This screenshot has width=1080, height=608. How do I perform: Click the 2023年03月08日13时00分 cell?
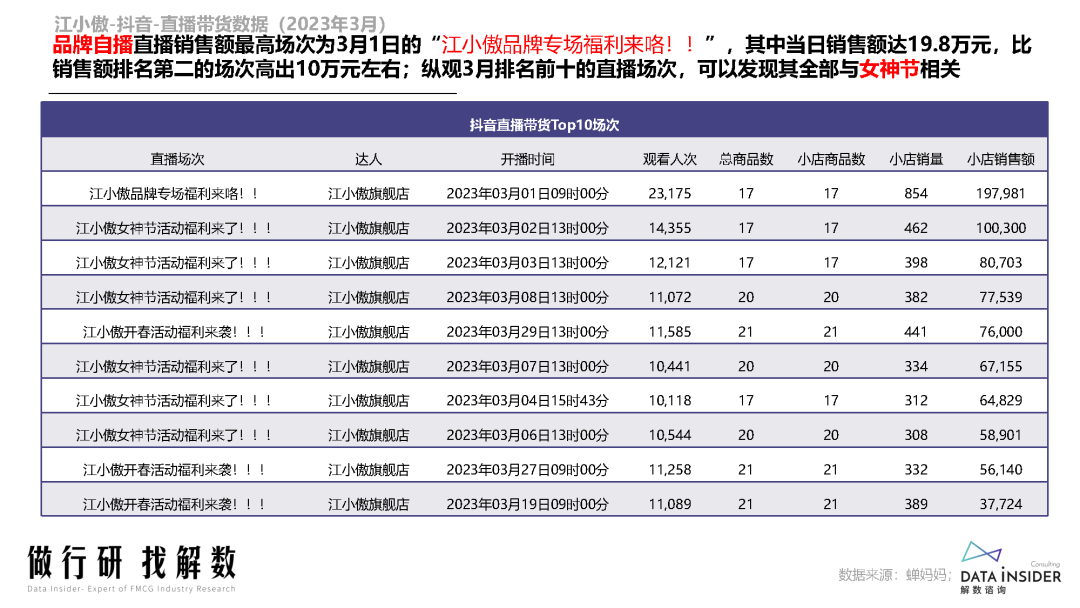click(528, 297)
